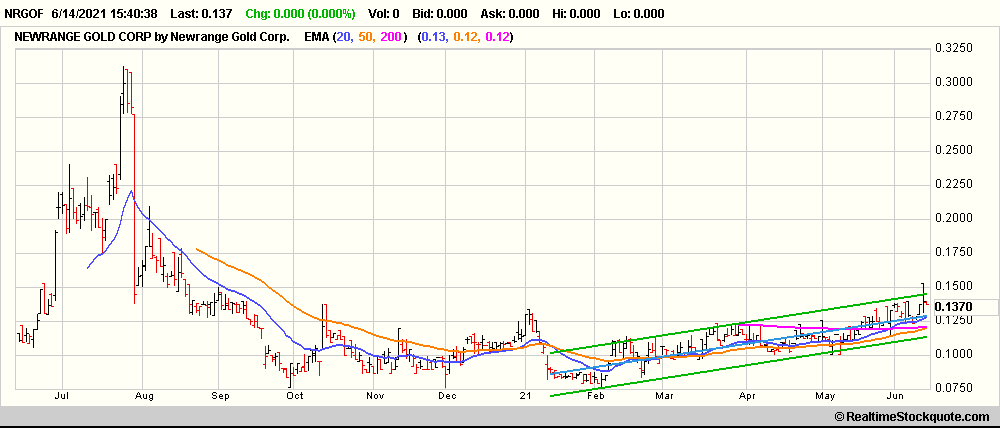Click the Jul label on time axis

62,397
